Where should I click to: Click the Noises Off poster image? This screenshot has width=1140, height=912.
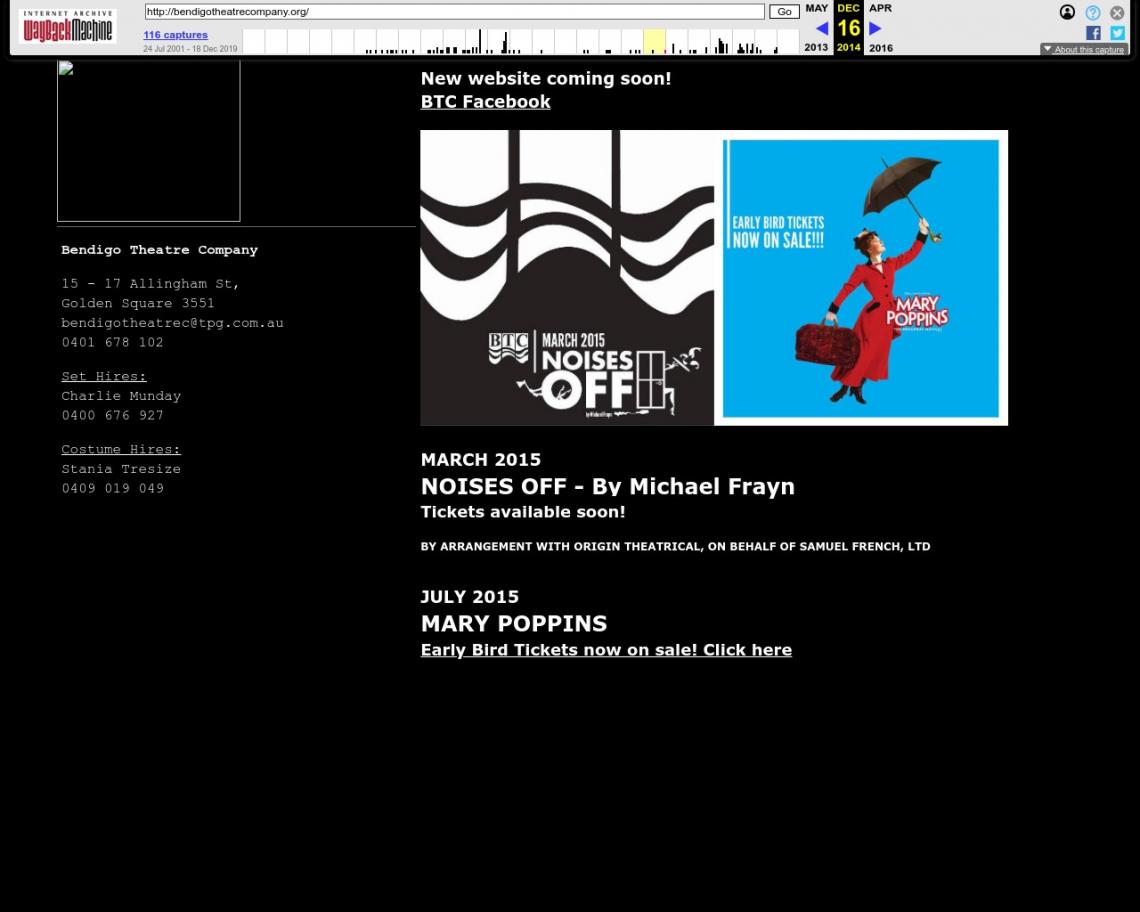(567, 278)
